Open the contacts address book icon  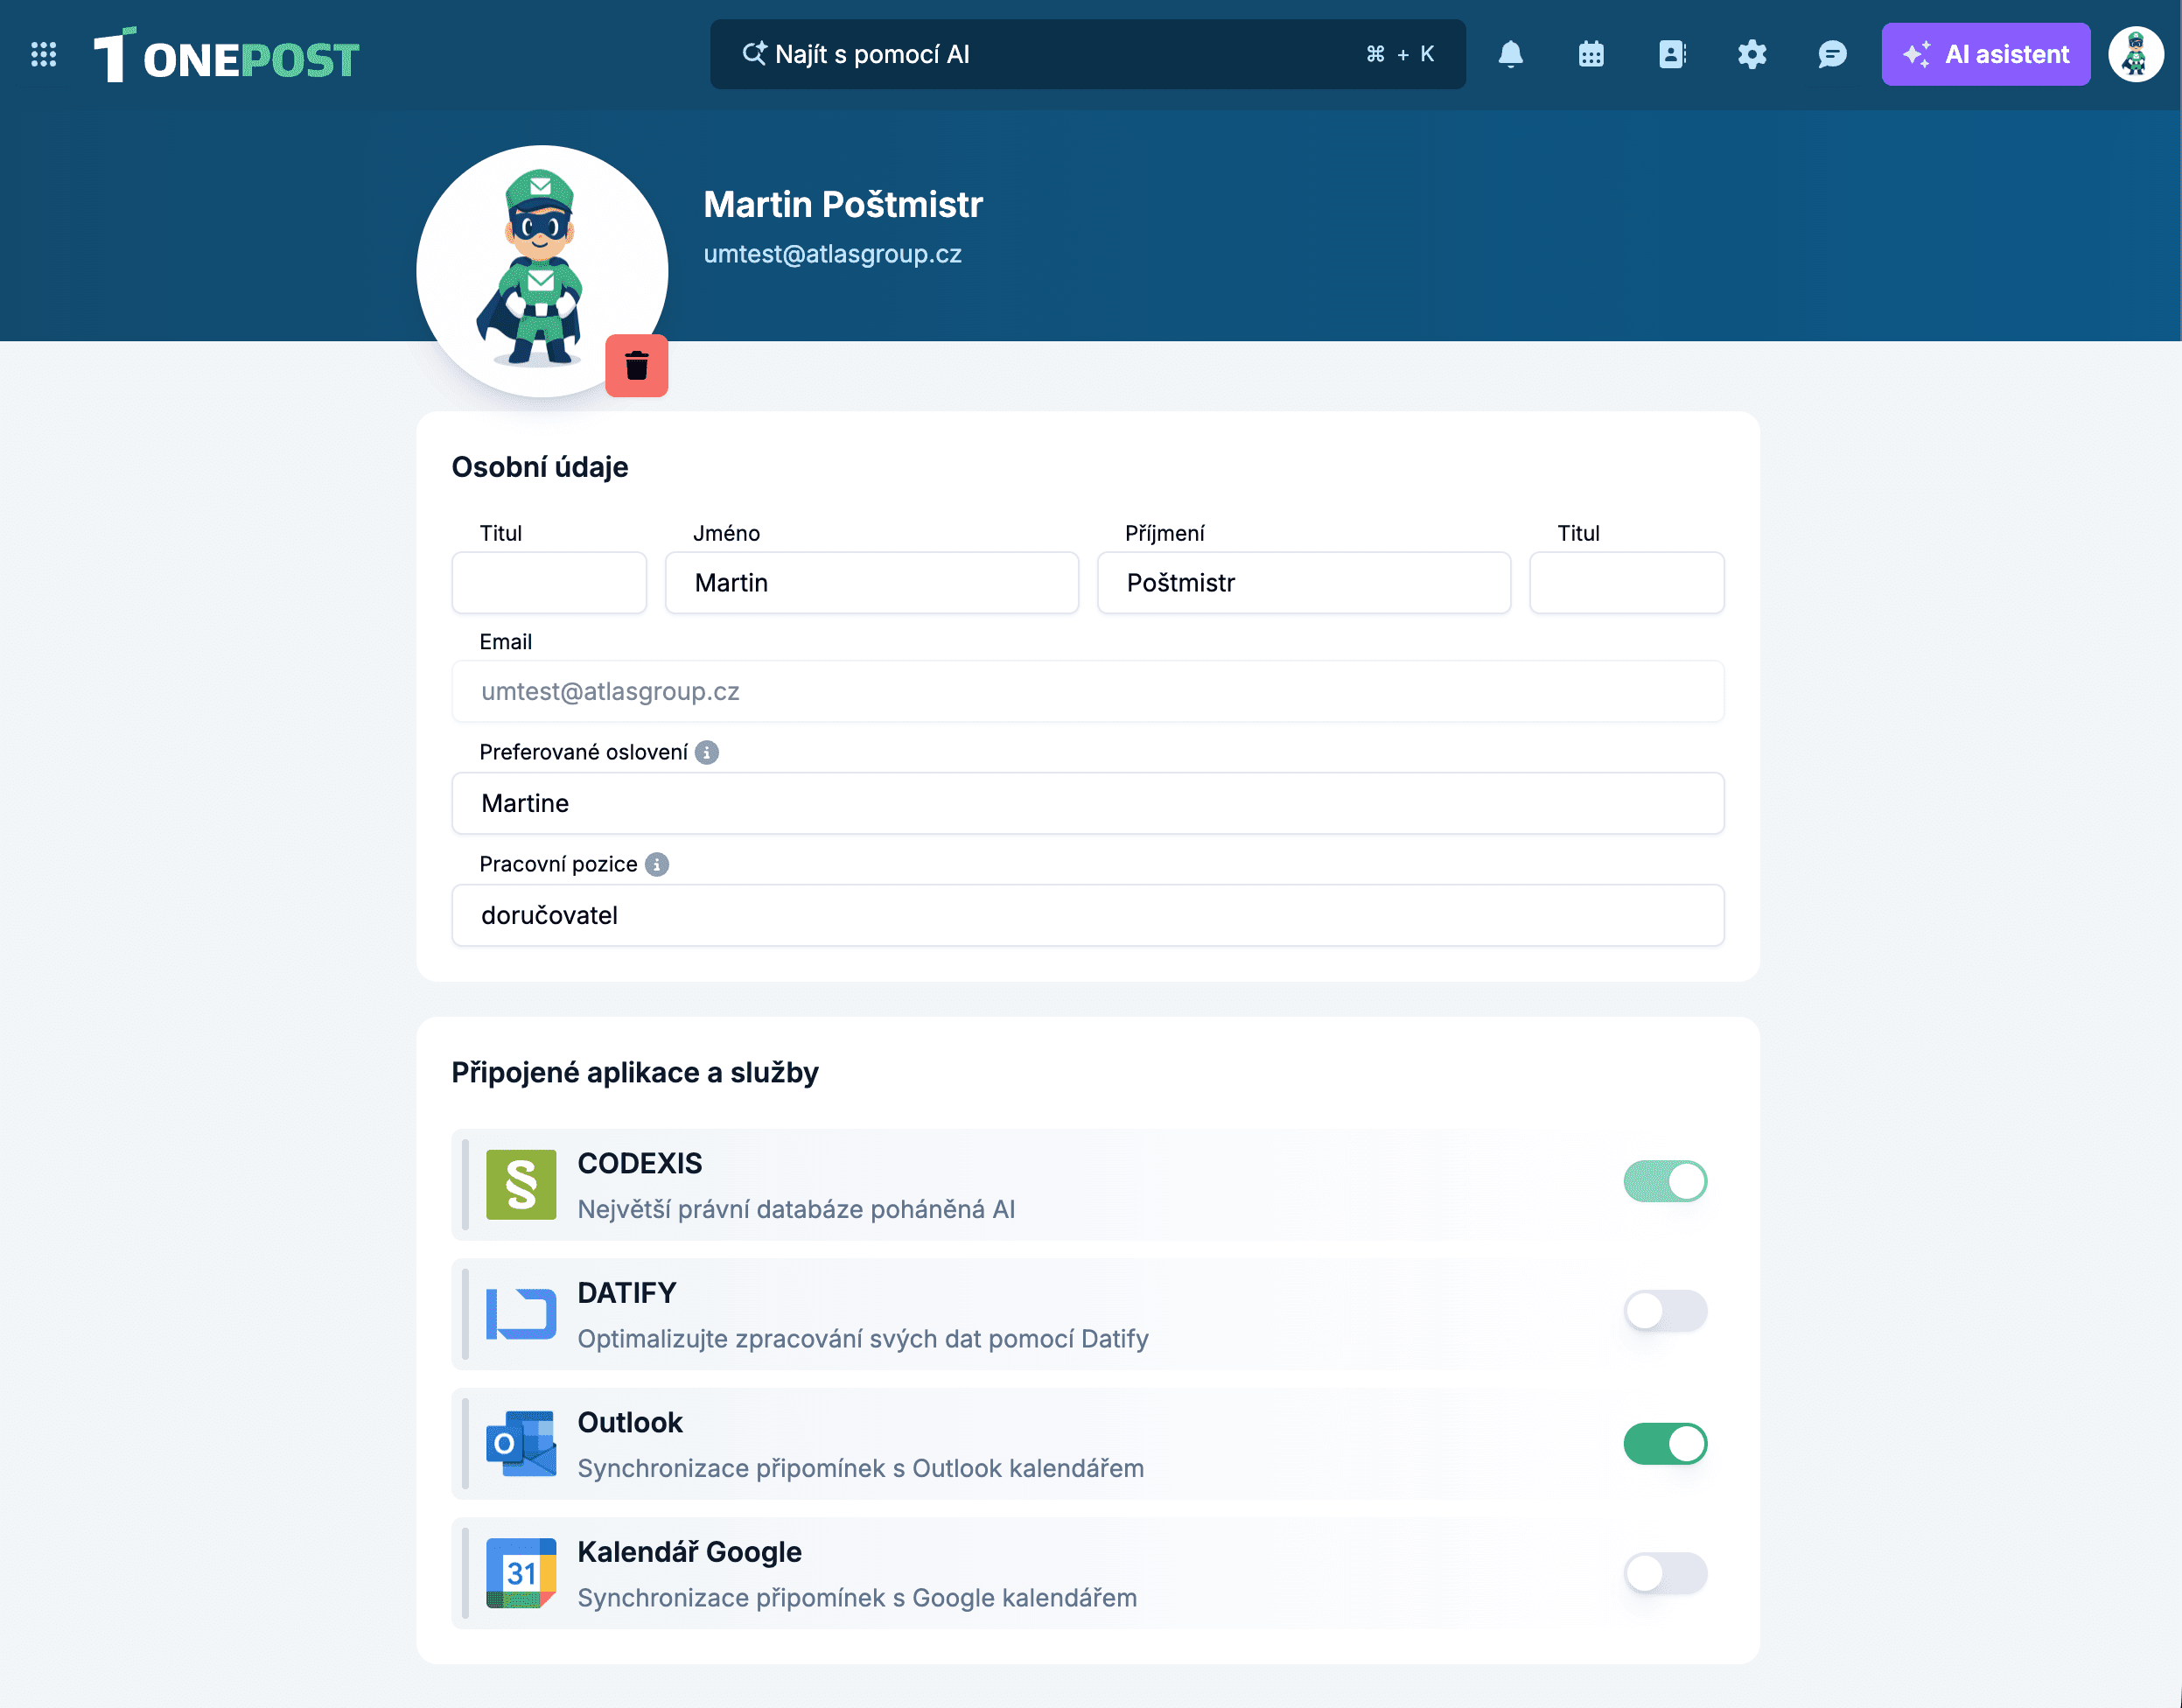[1671, 54]
